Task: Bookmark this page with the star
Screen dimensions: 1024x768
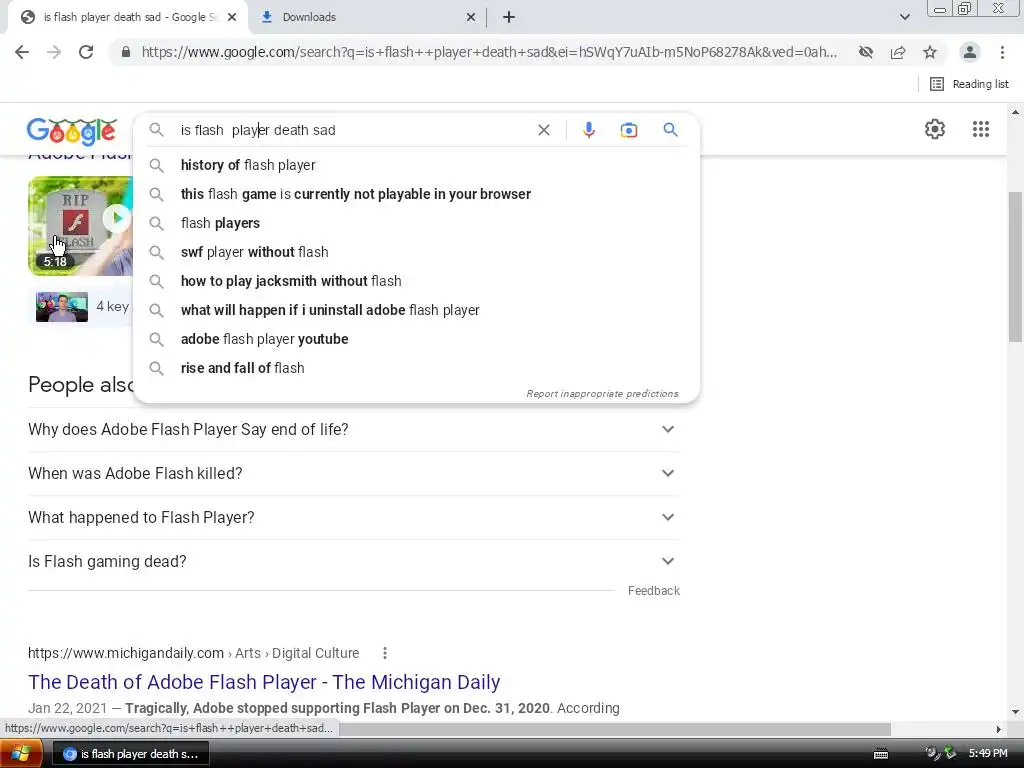Action: [930, 52]
